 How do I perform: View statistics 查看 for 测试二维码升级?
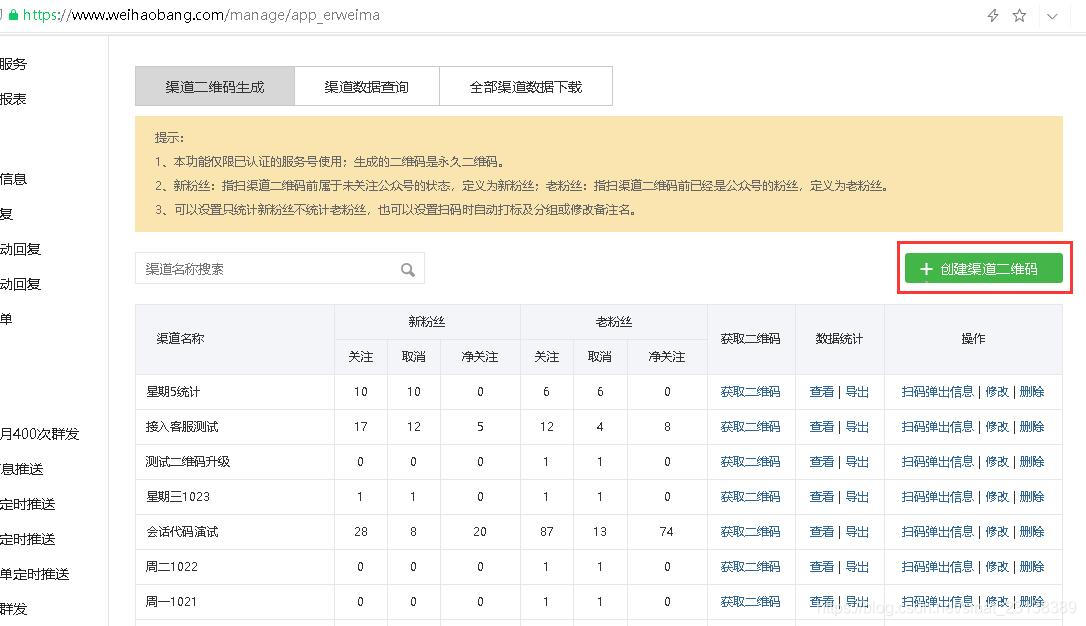click(821, 462)
